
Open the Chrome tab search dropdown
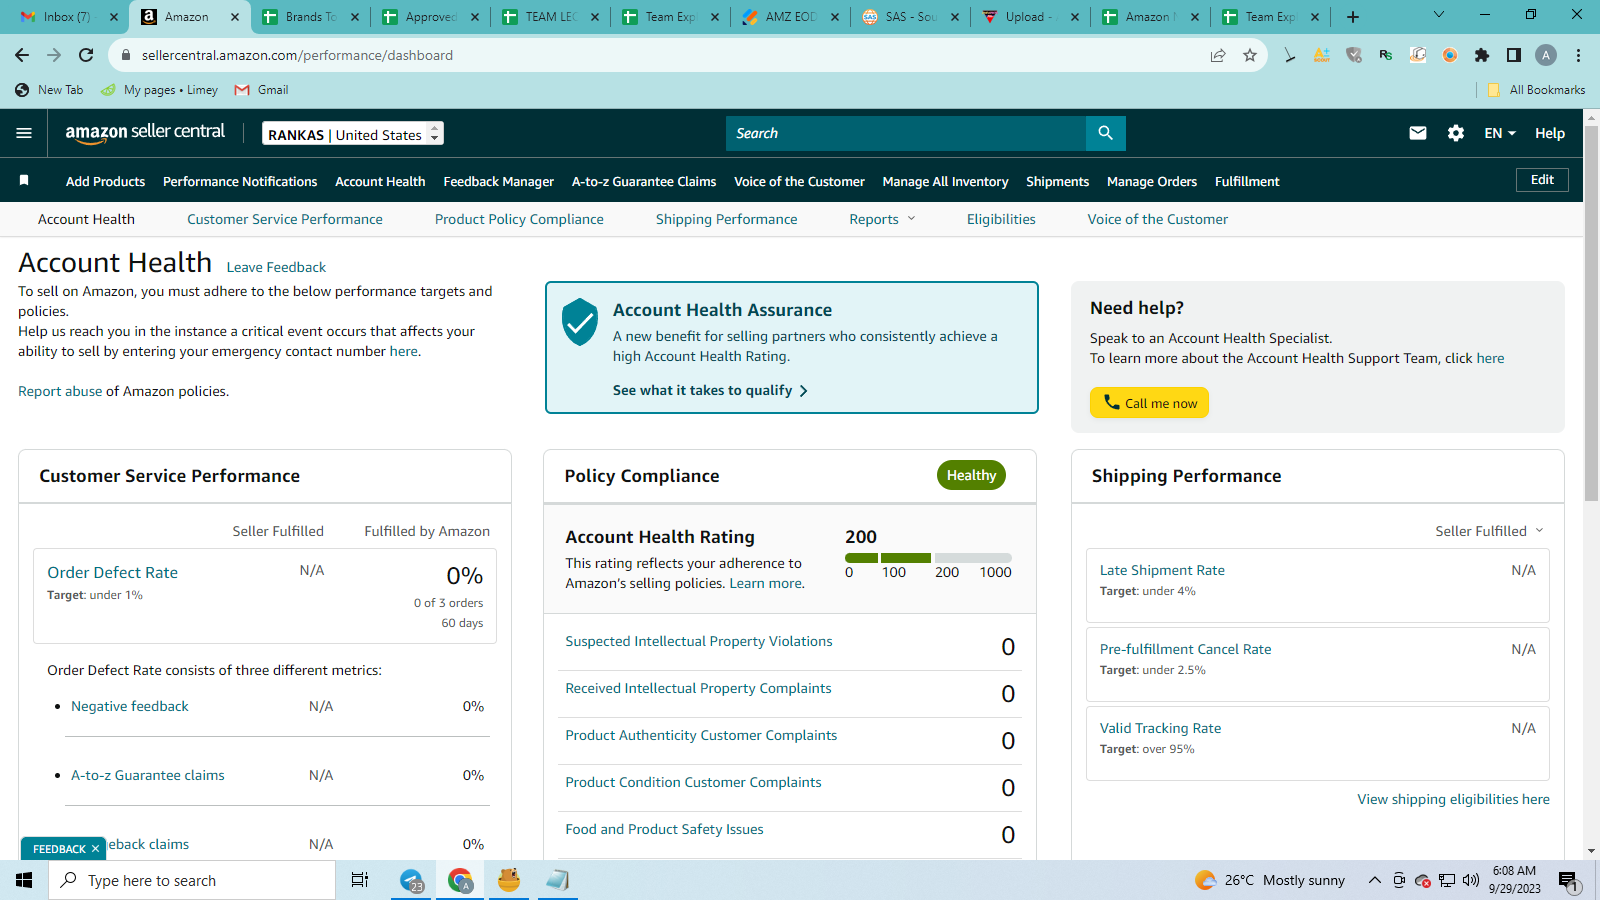pyautogui.click(x=1439, y=16)
